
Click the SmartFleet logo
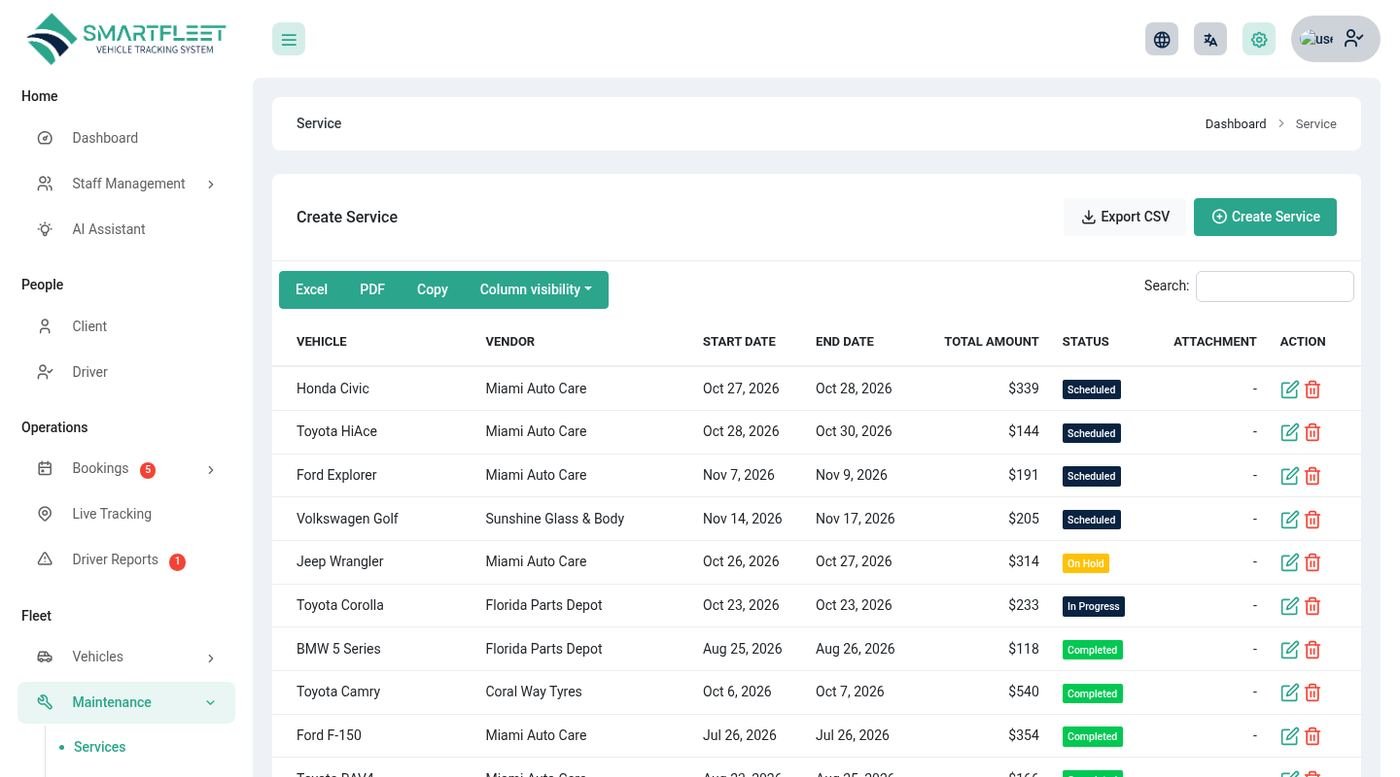tap(126, 39)
